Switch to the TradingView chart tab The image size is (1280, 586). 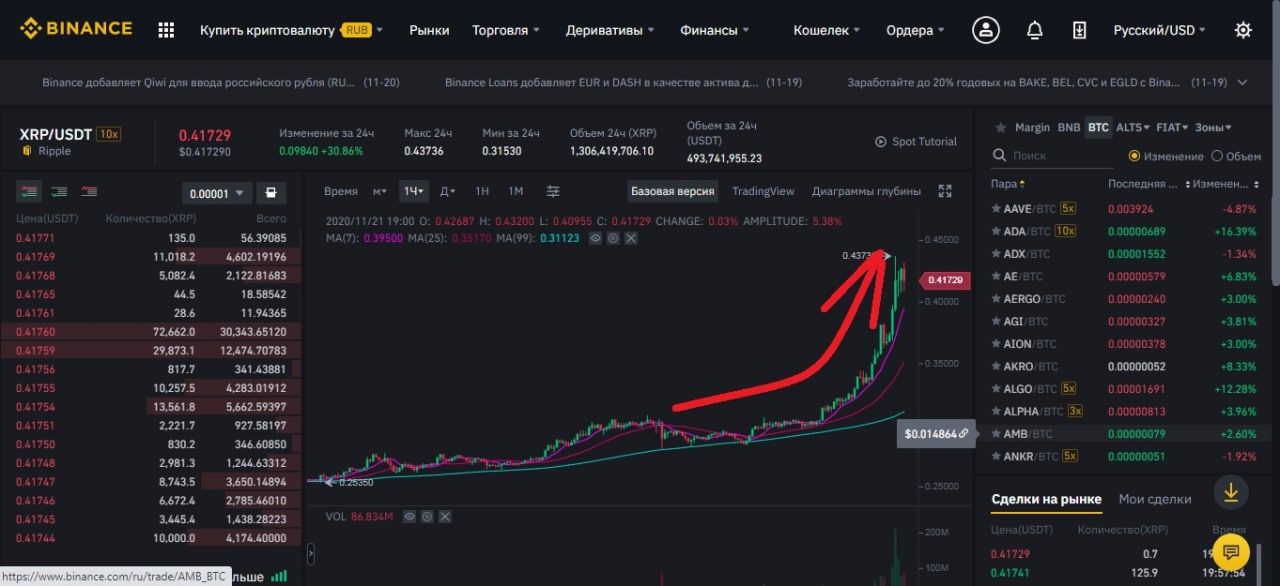[763, 191]
